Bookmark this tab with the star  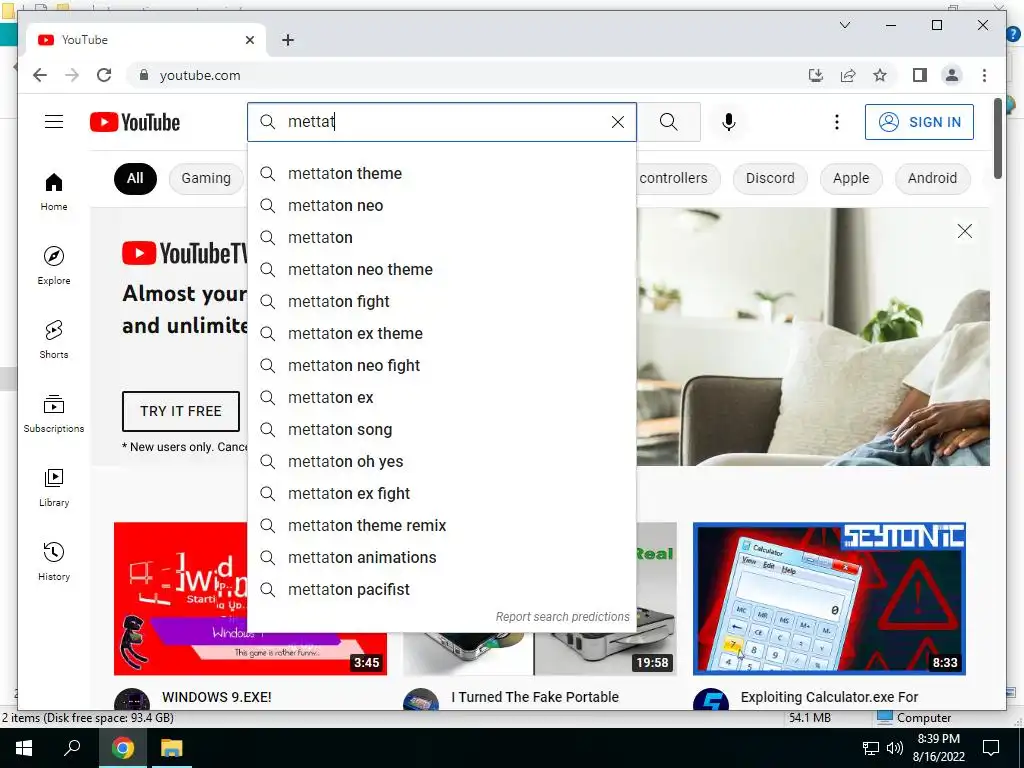click(x=880, y=75)
